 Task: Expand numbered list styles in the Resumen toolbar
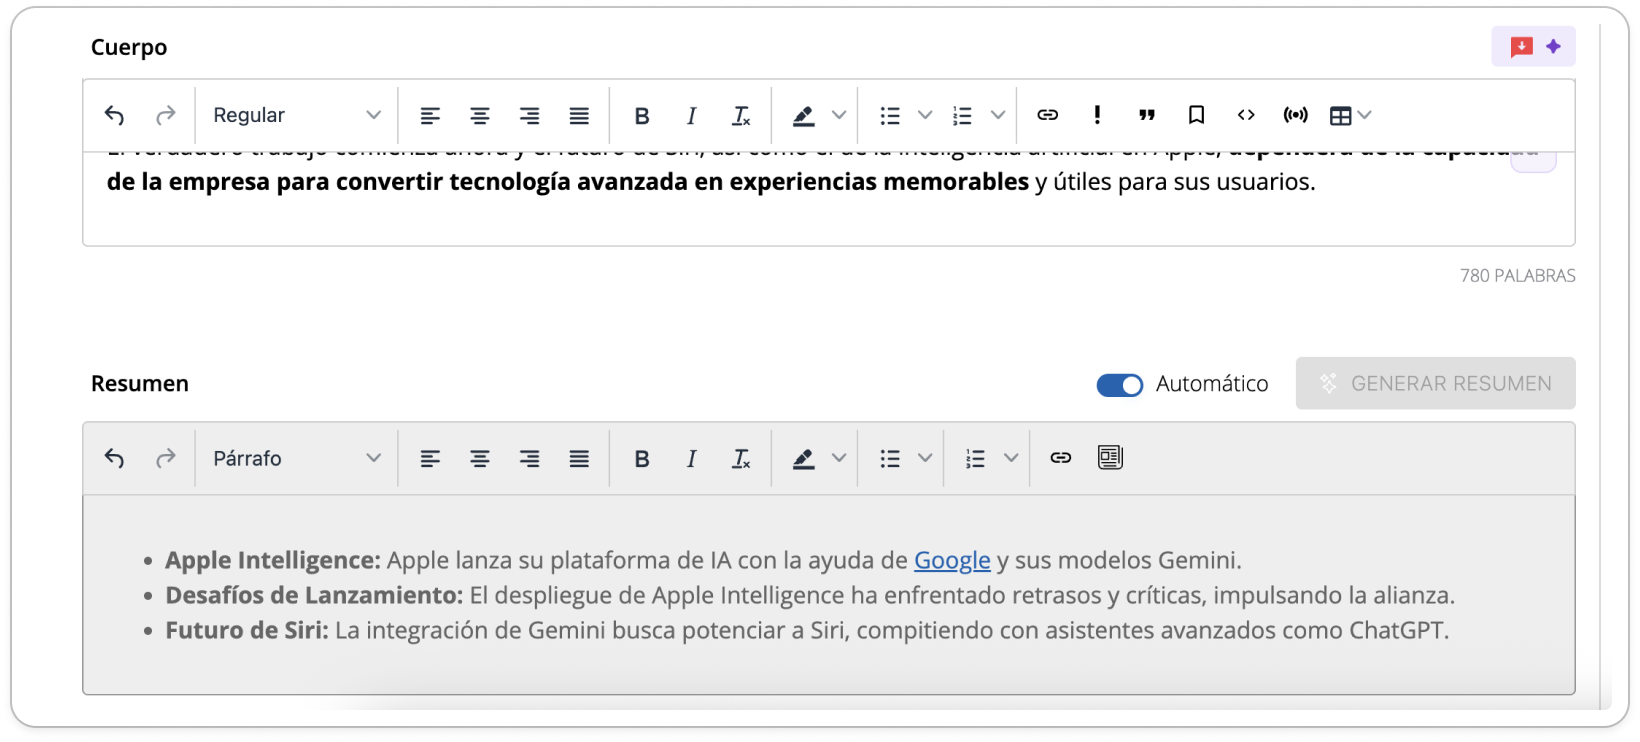coord(1011,458)
